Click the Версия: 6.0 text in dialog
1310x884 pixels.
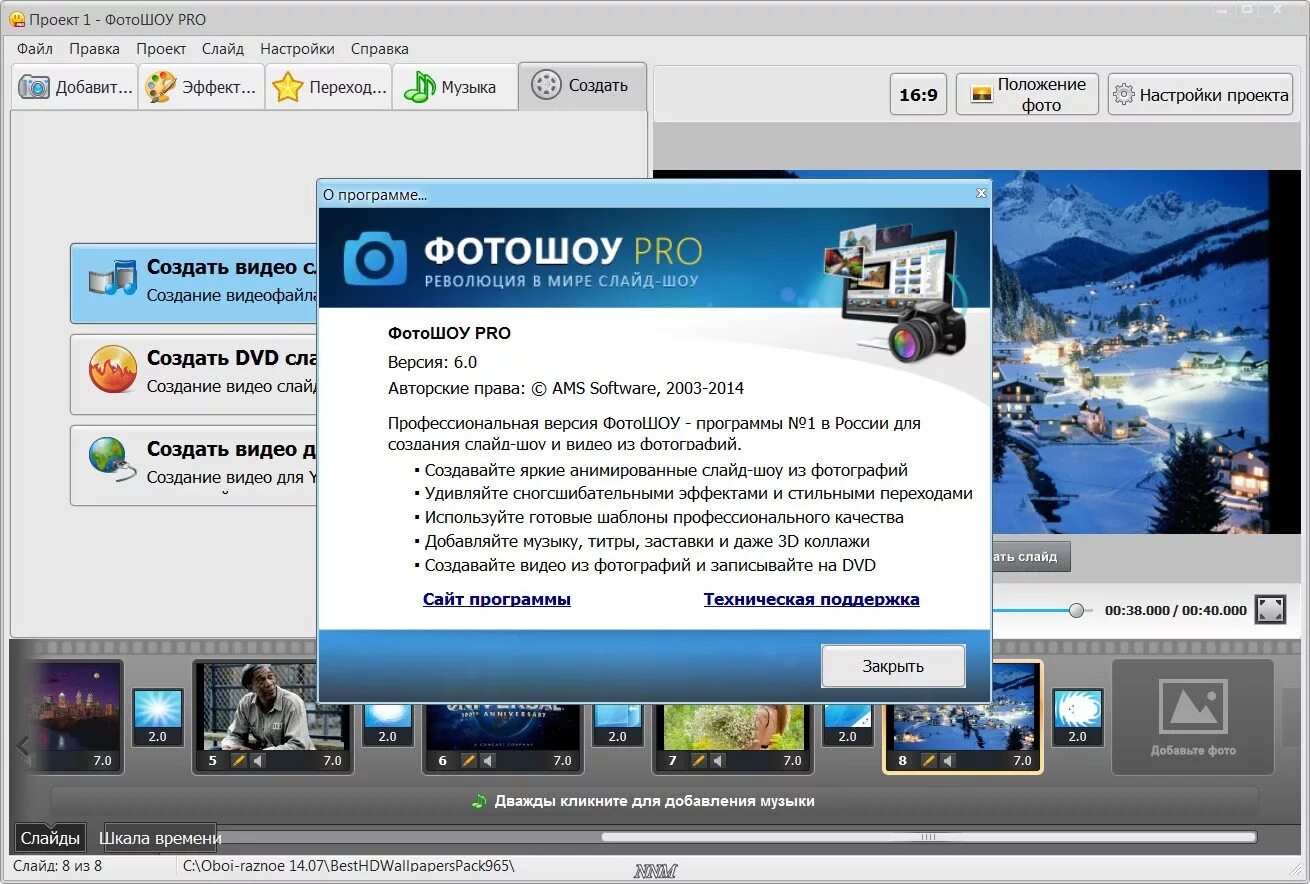click(432, 362)
